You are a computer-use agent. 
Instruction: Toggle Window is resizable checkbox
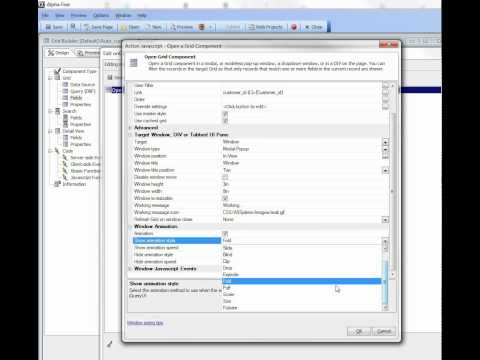point(225,198)
